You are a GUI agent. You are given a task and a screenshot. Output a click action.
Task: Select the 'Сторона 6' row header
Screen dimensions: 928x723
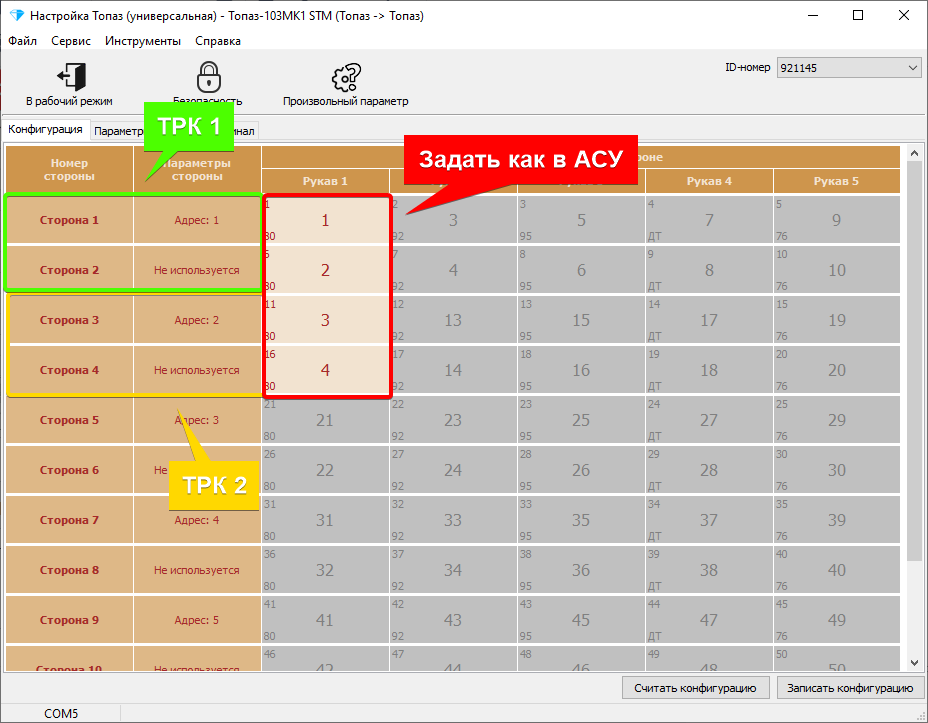click(69, 470)
